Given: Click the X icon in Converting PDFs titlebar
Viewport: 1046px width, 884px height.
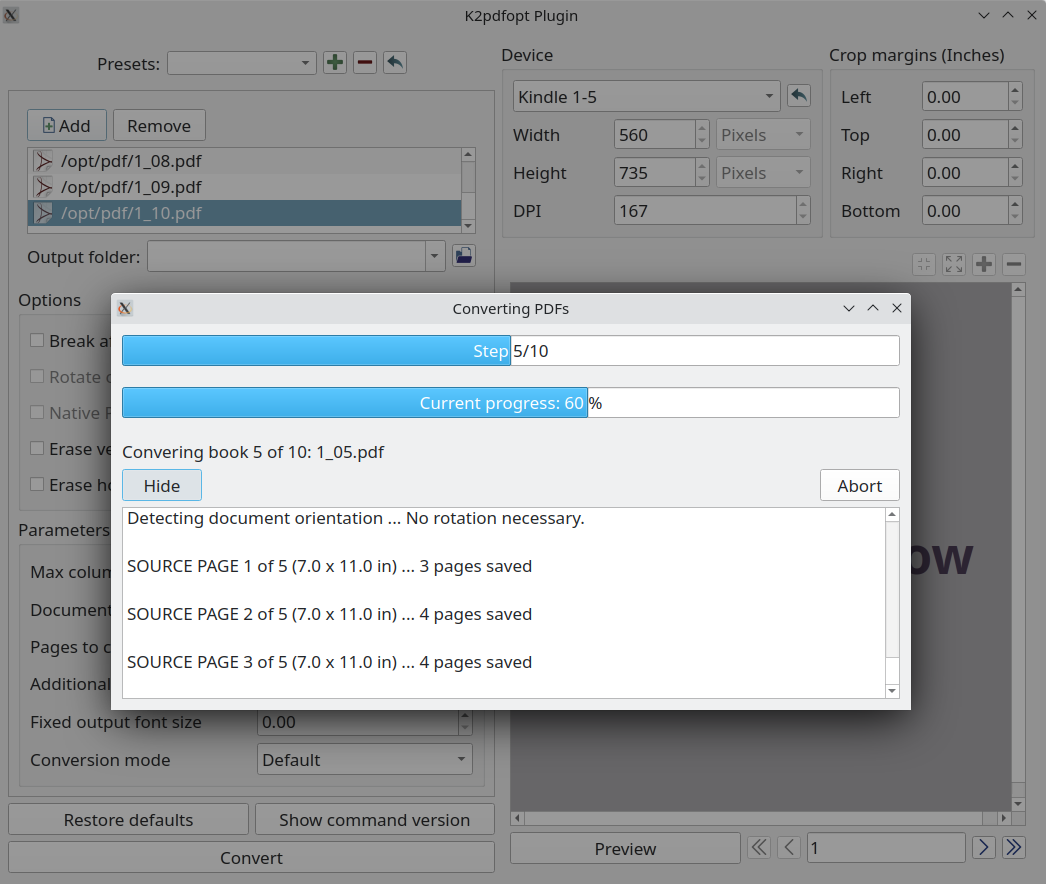Looking at the screenshot, I should coord(125,308).
